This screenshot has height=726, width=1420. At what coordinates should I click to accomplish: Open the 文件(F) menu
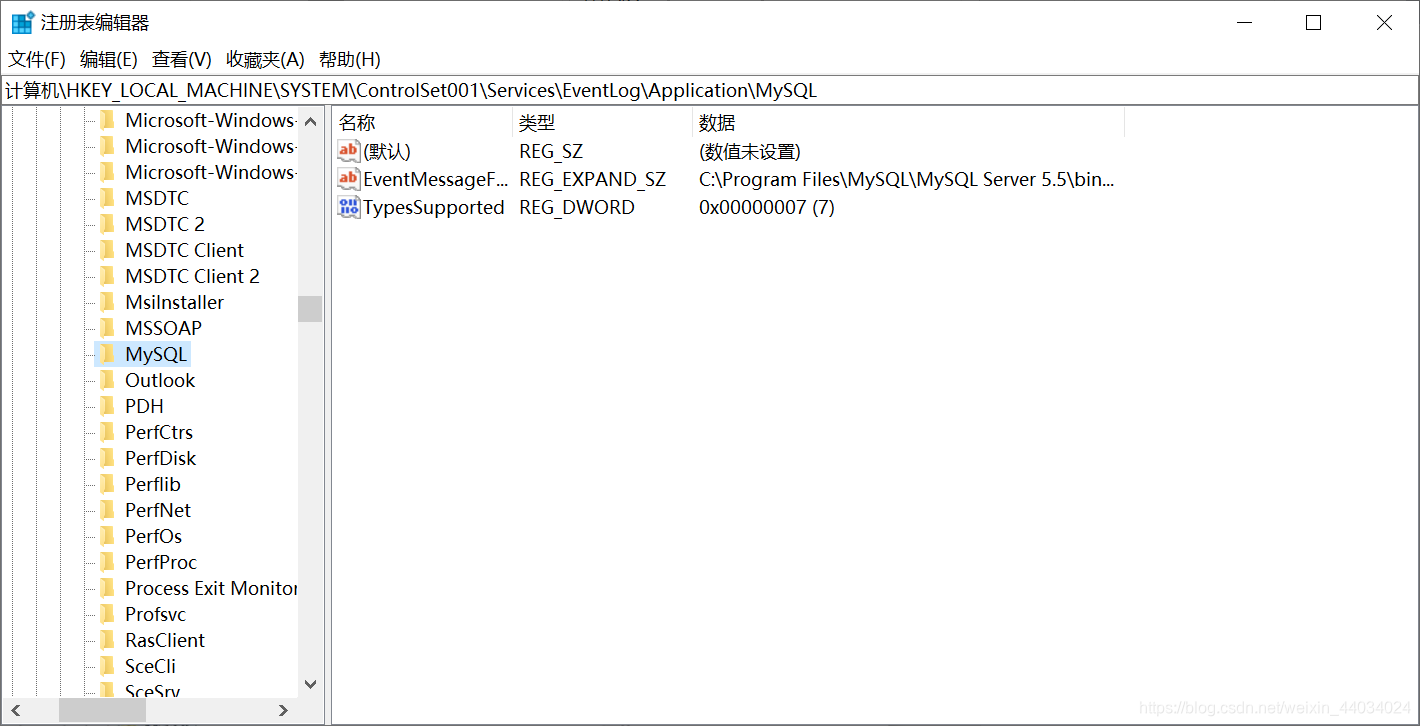pos(37,59)
